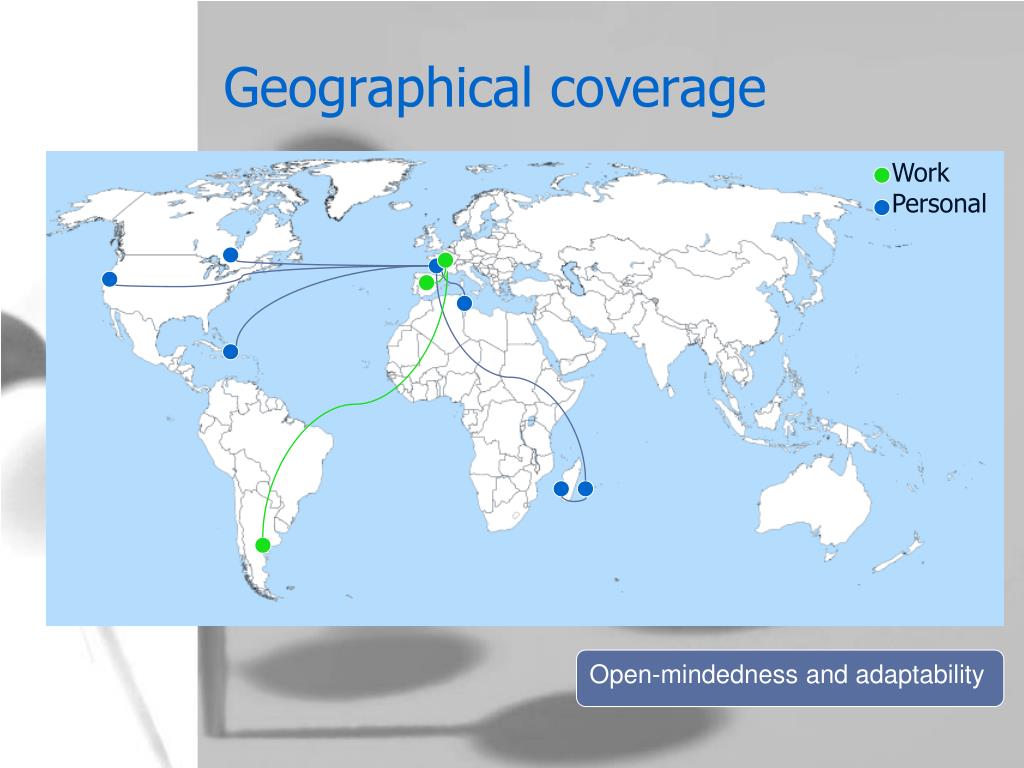This screenshot has height=768, width=1024.
Task: Click the 'Personal' legend label
Action: (939, 204)
